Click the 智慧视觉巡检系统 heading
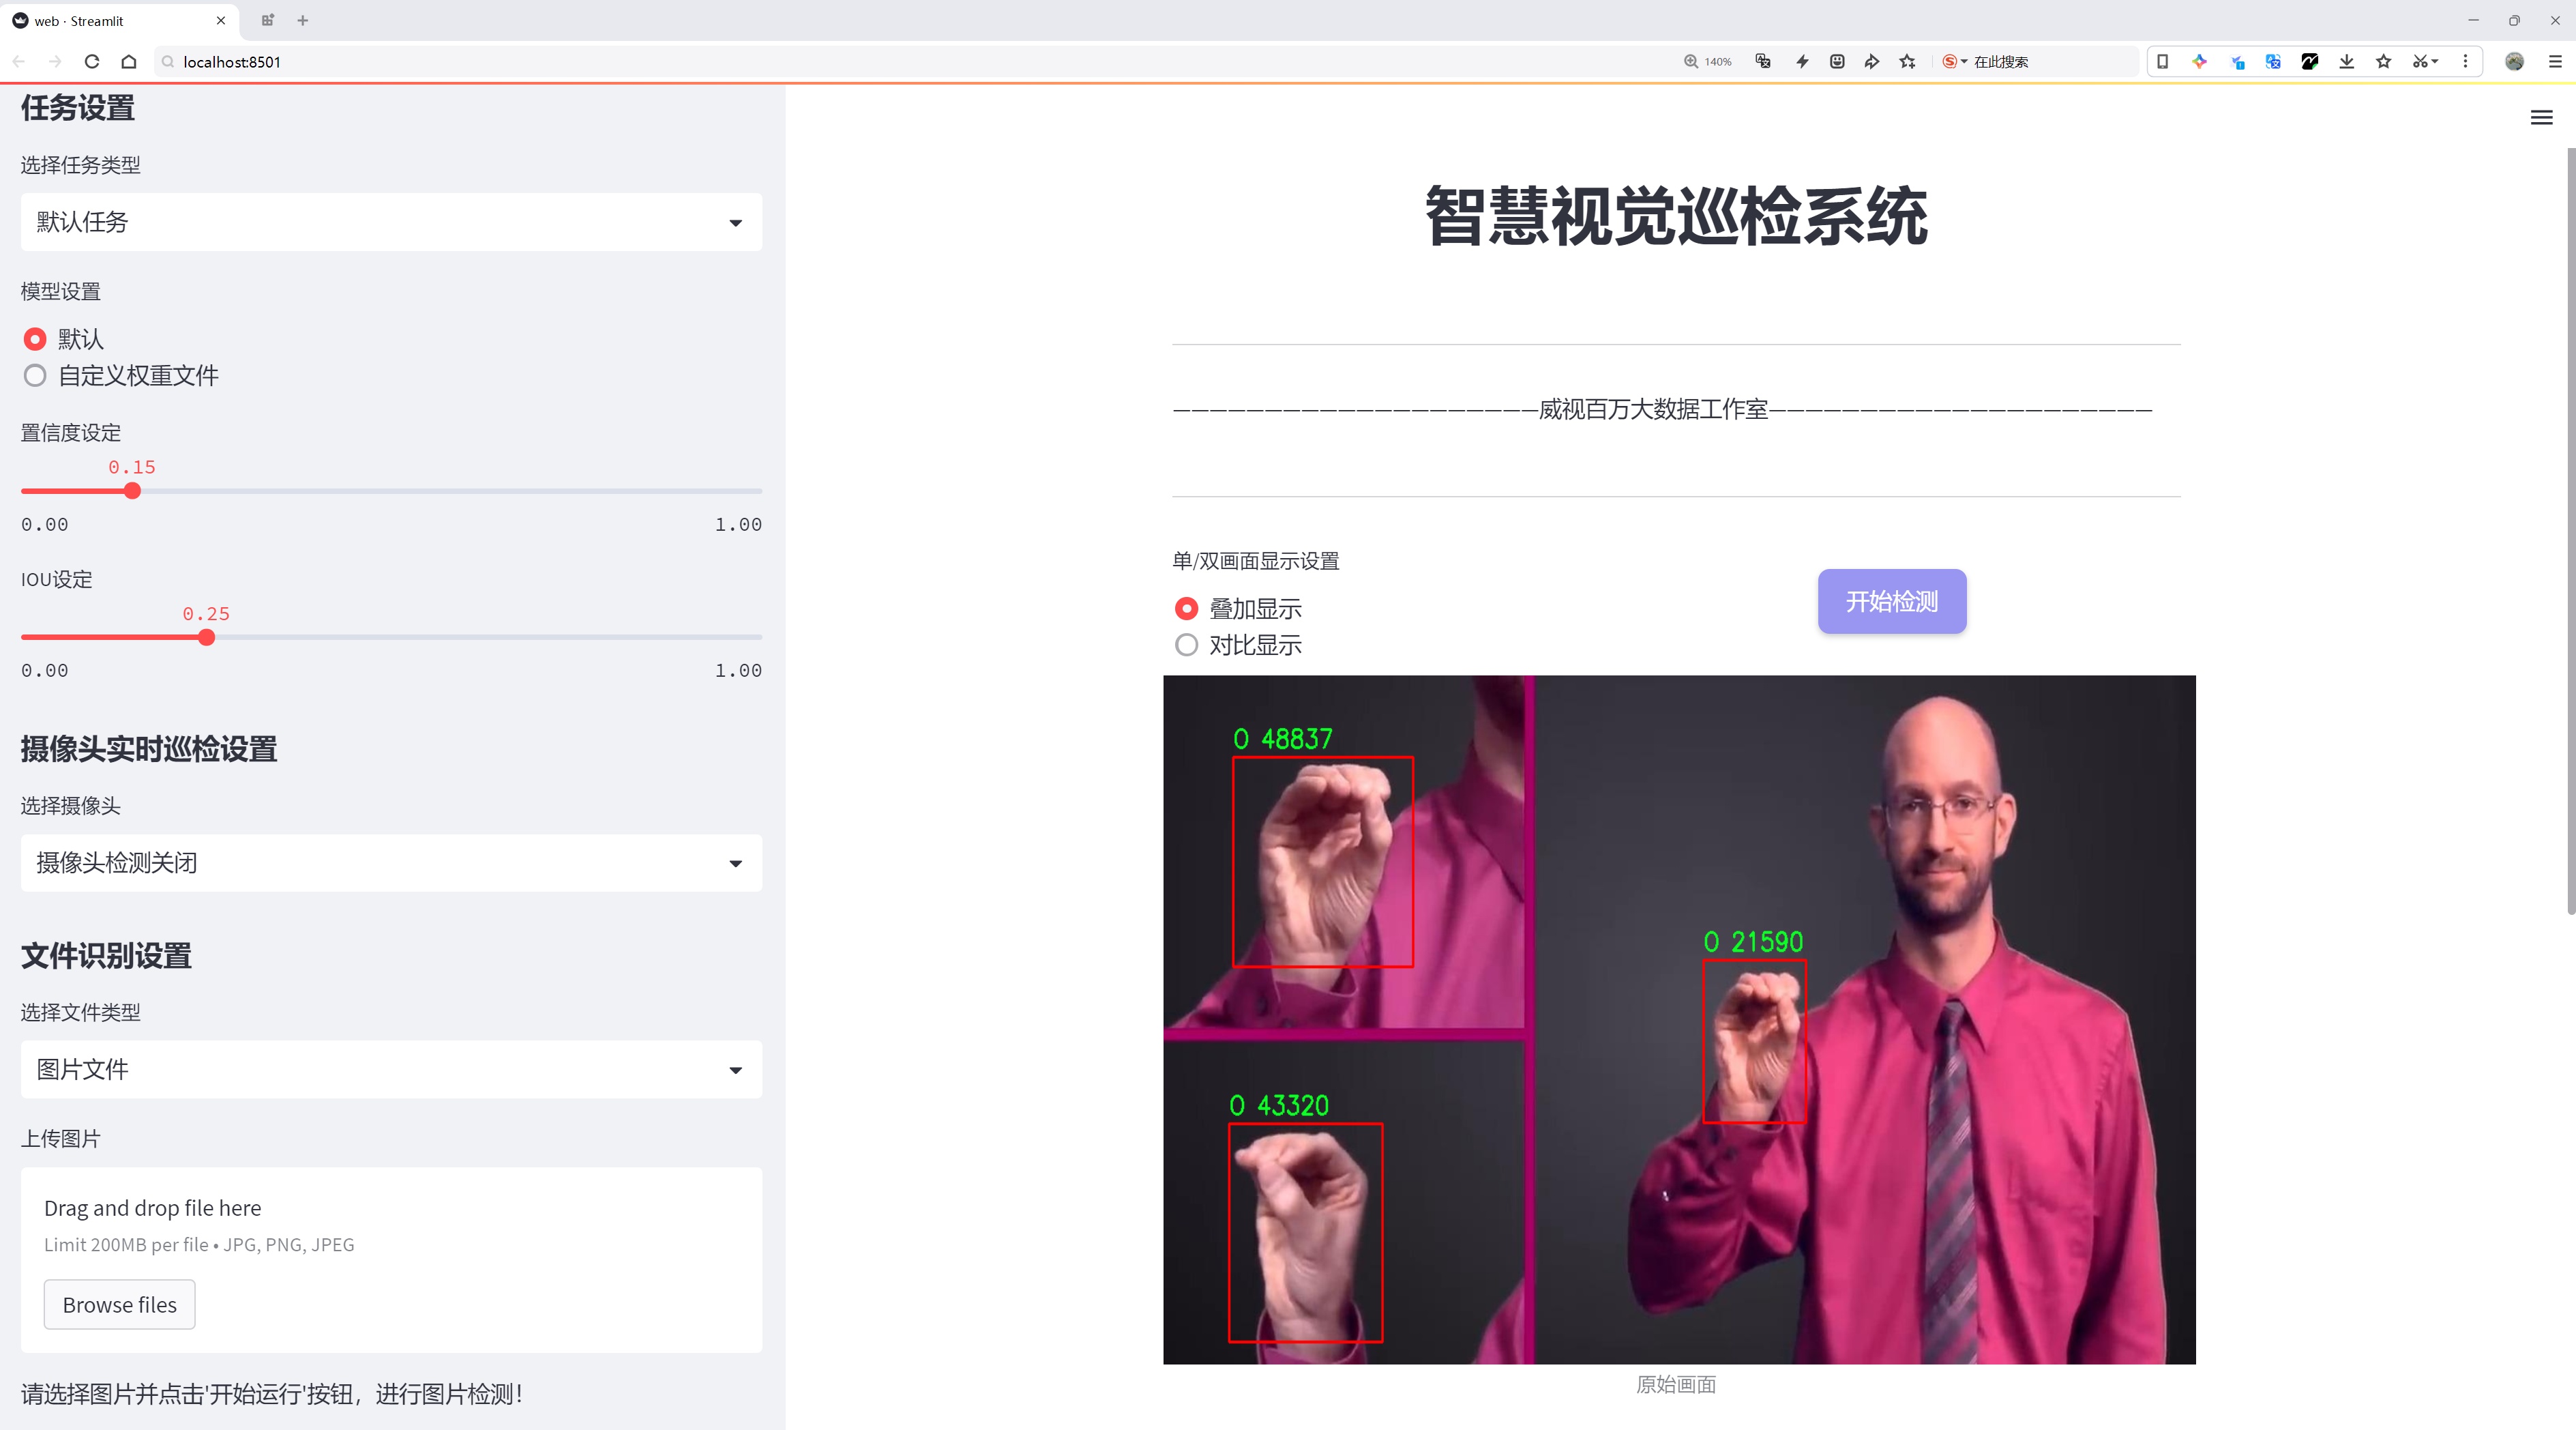Viewport: 2576px width, 1430px height. pos(1676,216)
